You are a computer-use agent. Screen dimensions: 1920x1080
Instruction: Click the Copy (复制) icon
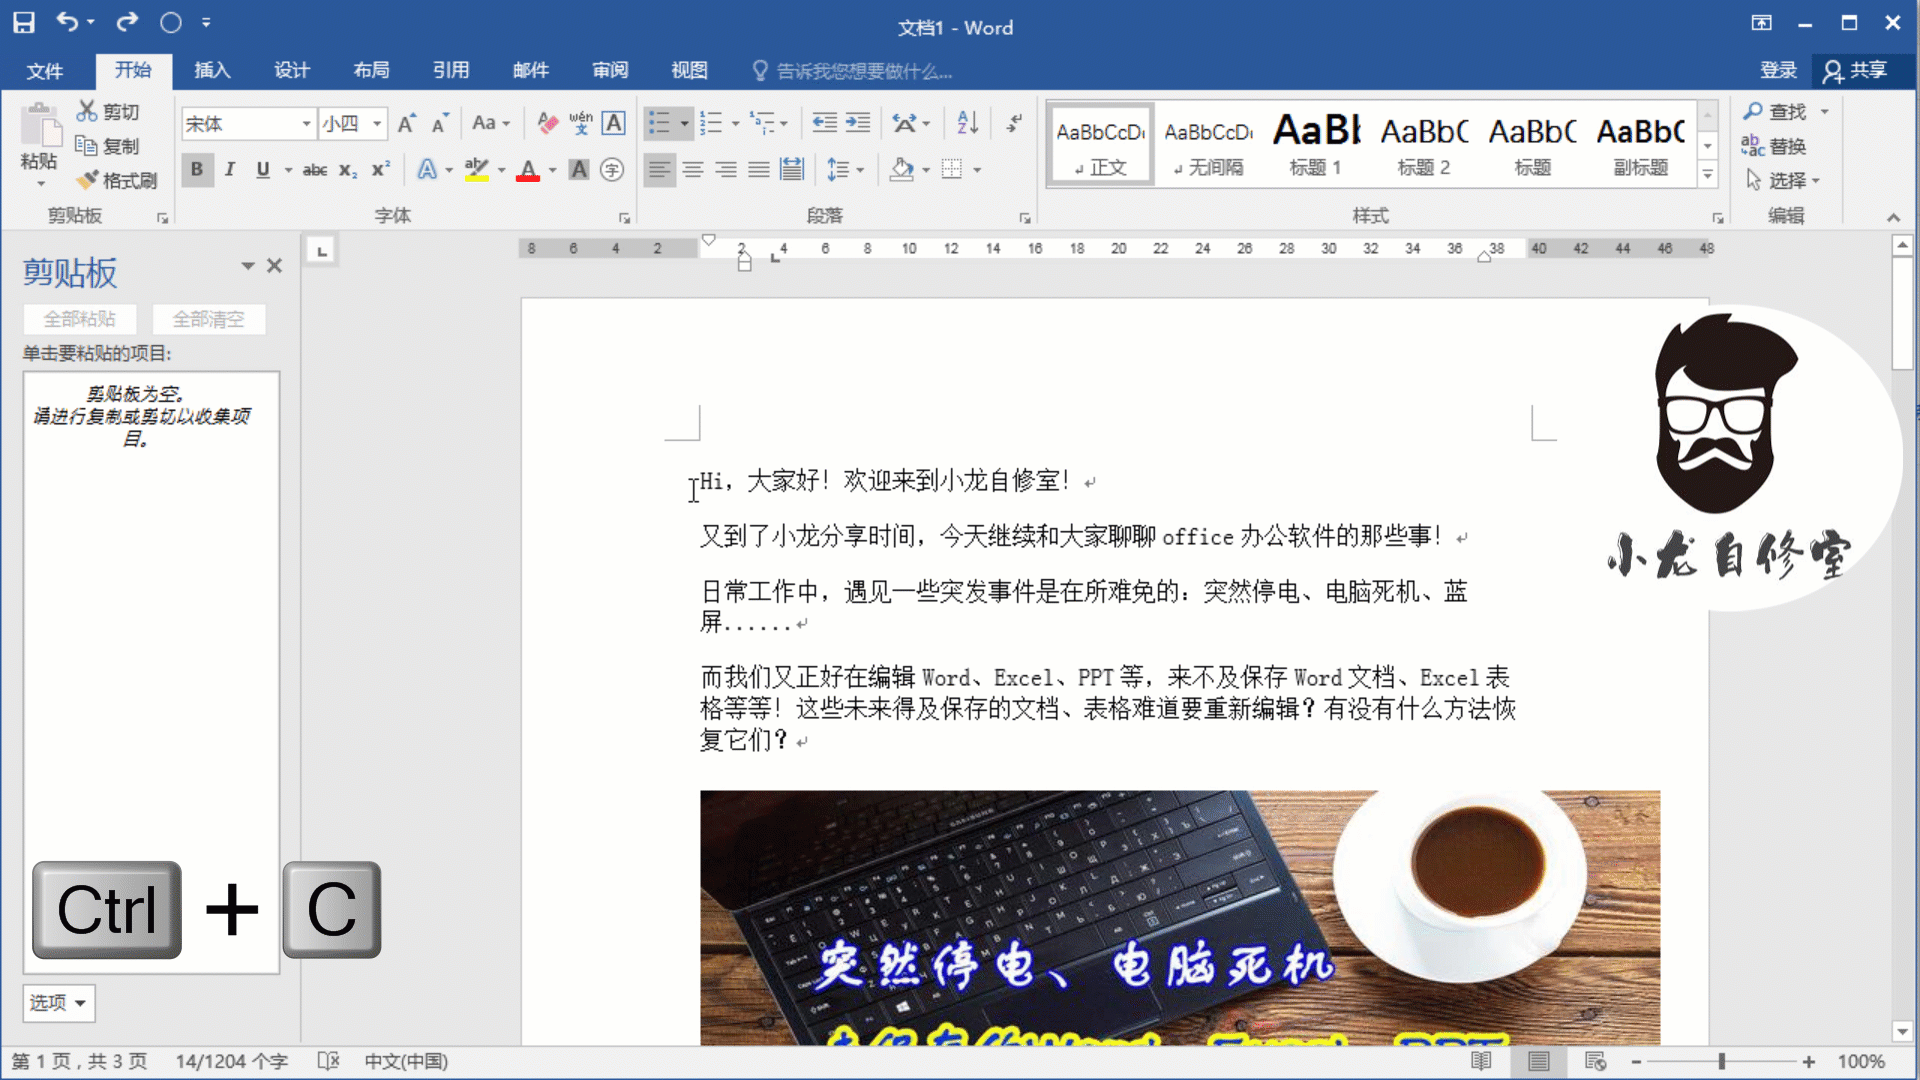(87, 146)
